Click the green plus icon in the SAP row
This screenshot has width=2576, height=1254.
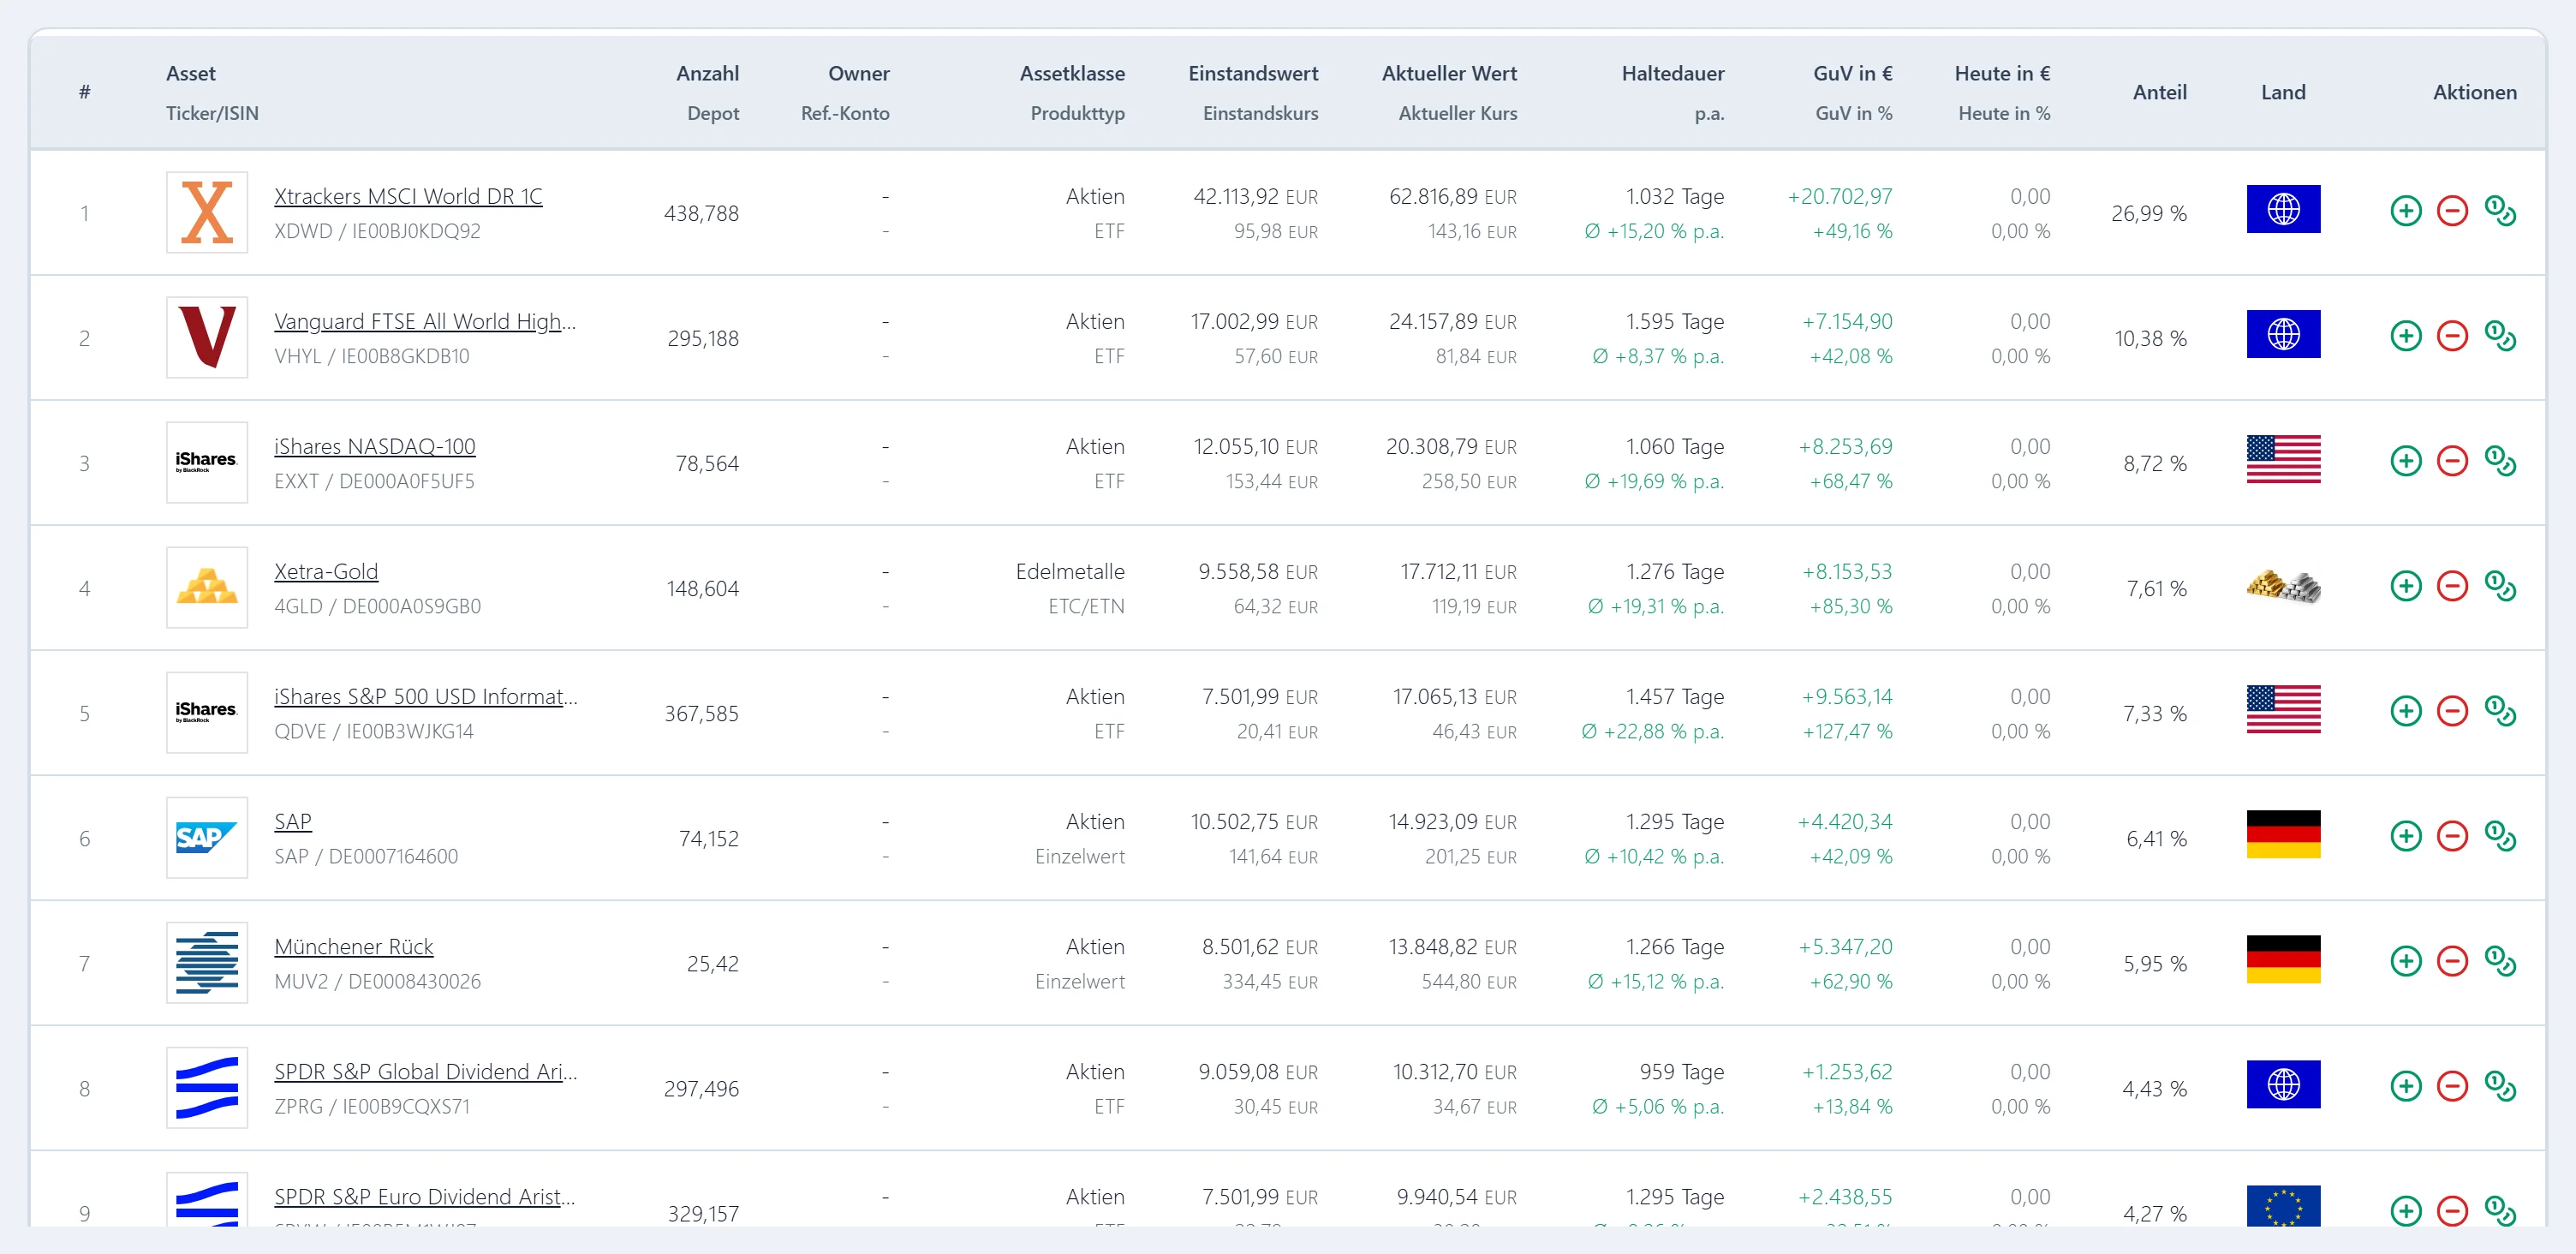pyautogui.click(x=2406, y=836)
